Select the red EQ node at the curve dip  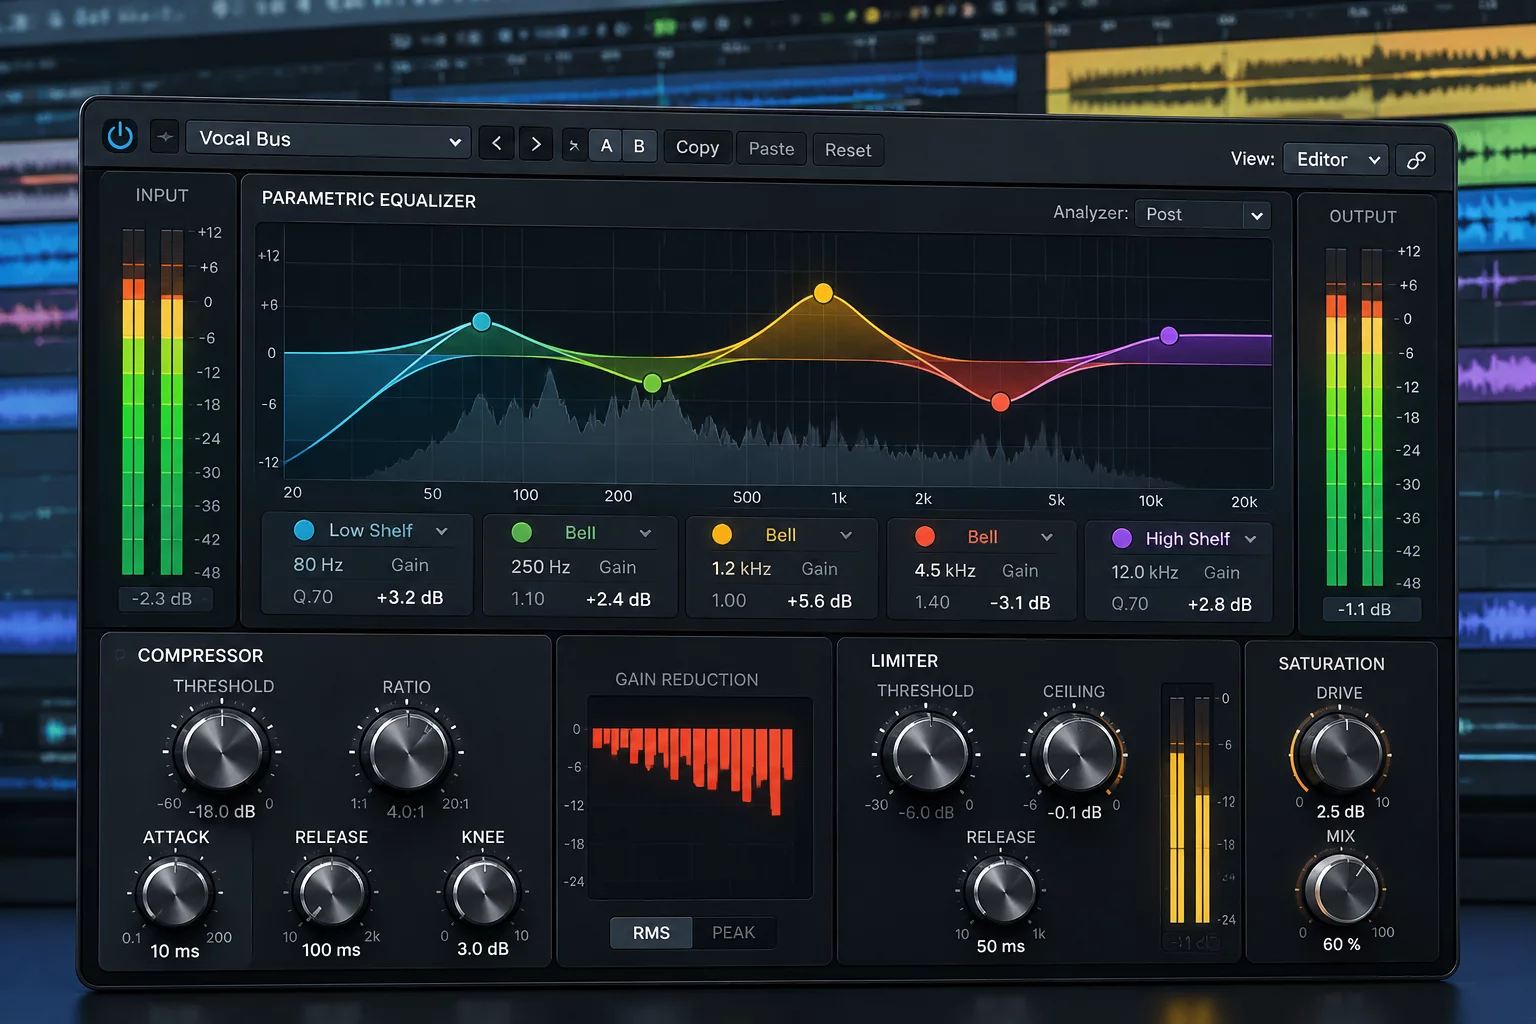pos(1000,402)
